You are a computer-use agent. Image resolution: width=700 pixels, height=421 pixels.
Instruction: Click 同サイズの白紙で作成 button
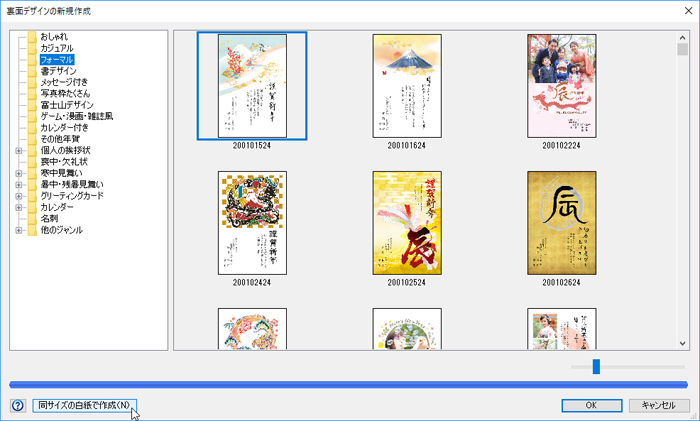click(x=84, y=406)
